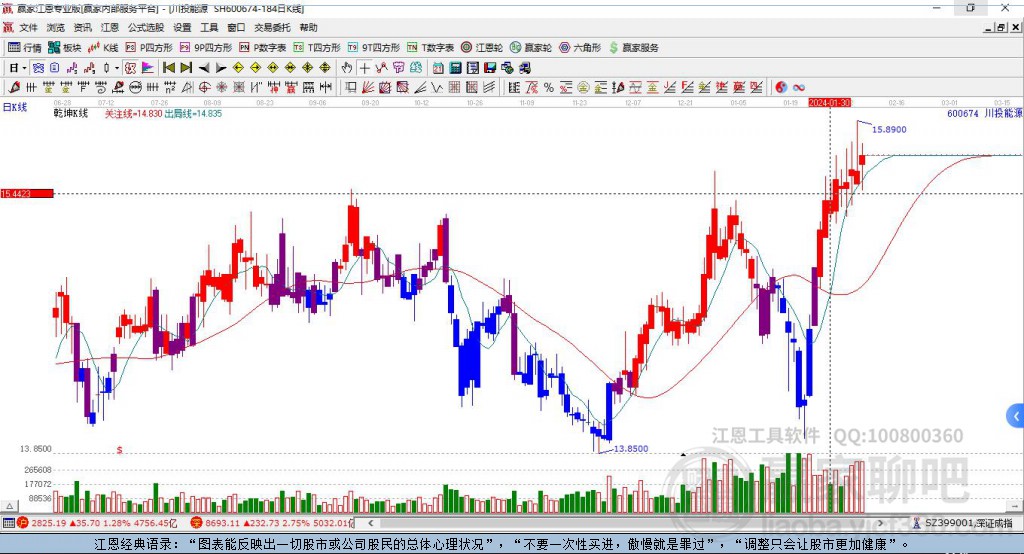Open the calculator icon

click(x=455, y=67)
